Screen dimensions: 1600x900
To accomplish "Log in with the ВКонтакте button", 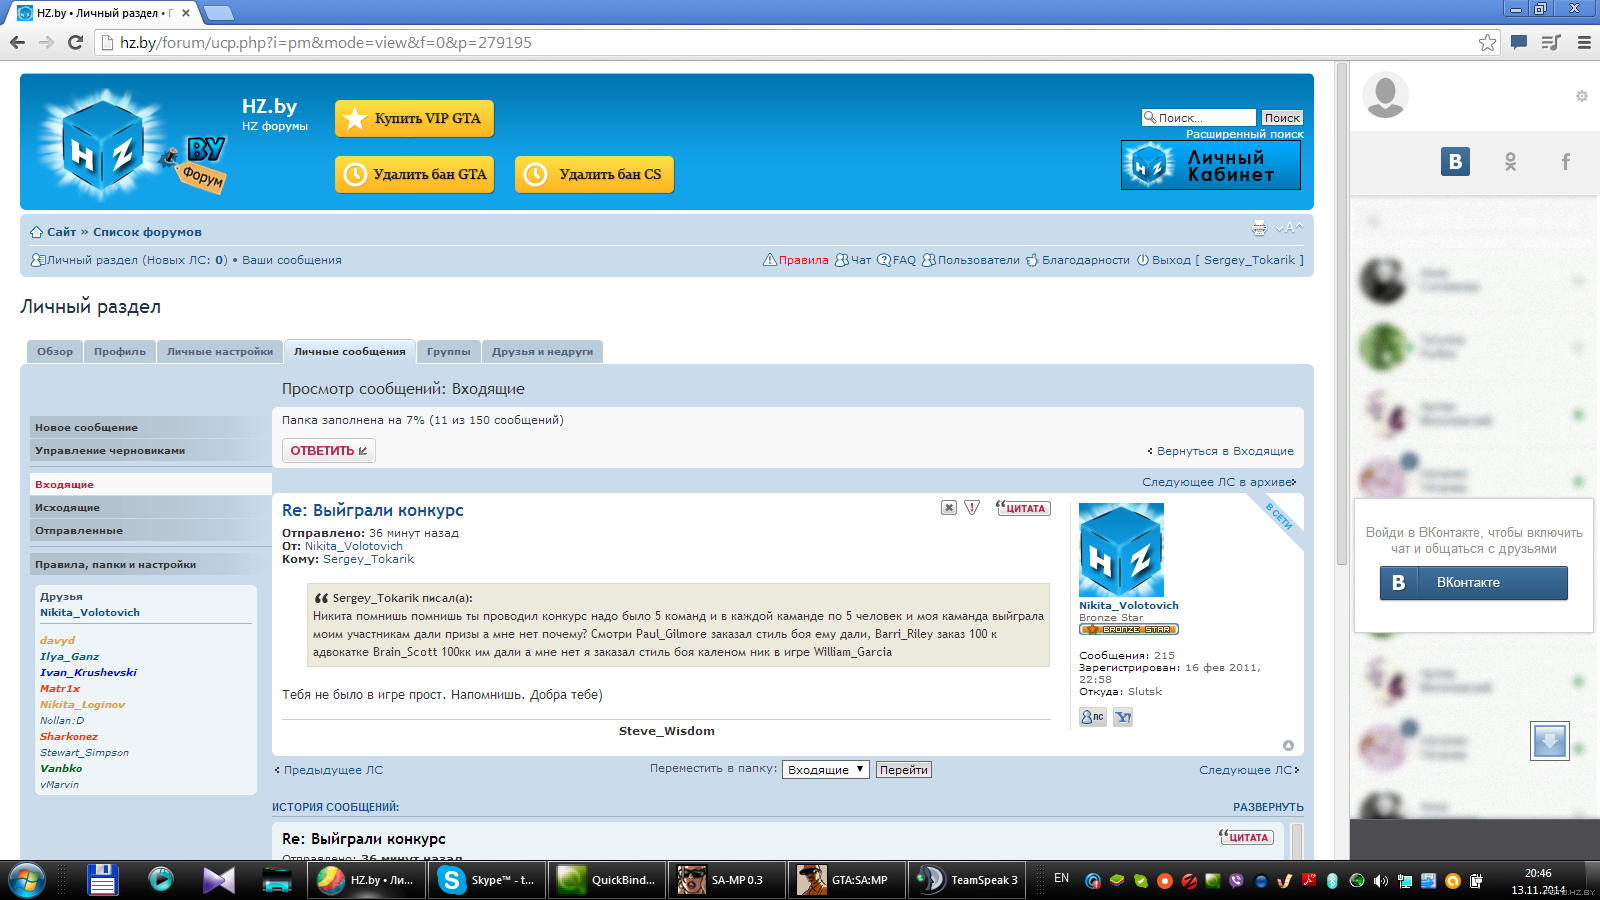I will click(x=1473, y=583).
